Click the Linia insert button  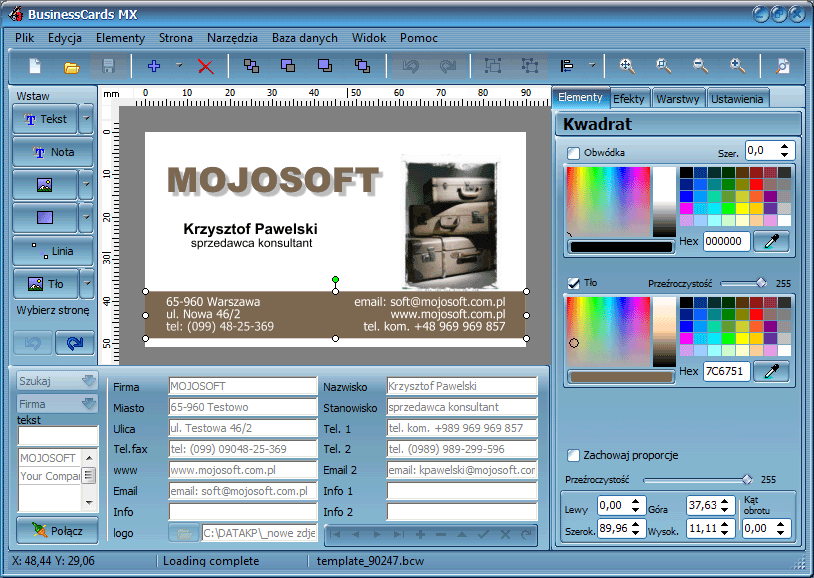(x=53, y=251)
